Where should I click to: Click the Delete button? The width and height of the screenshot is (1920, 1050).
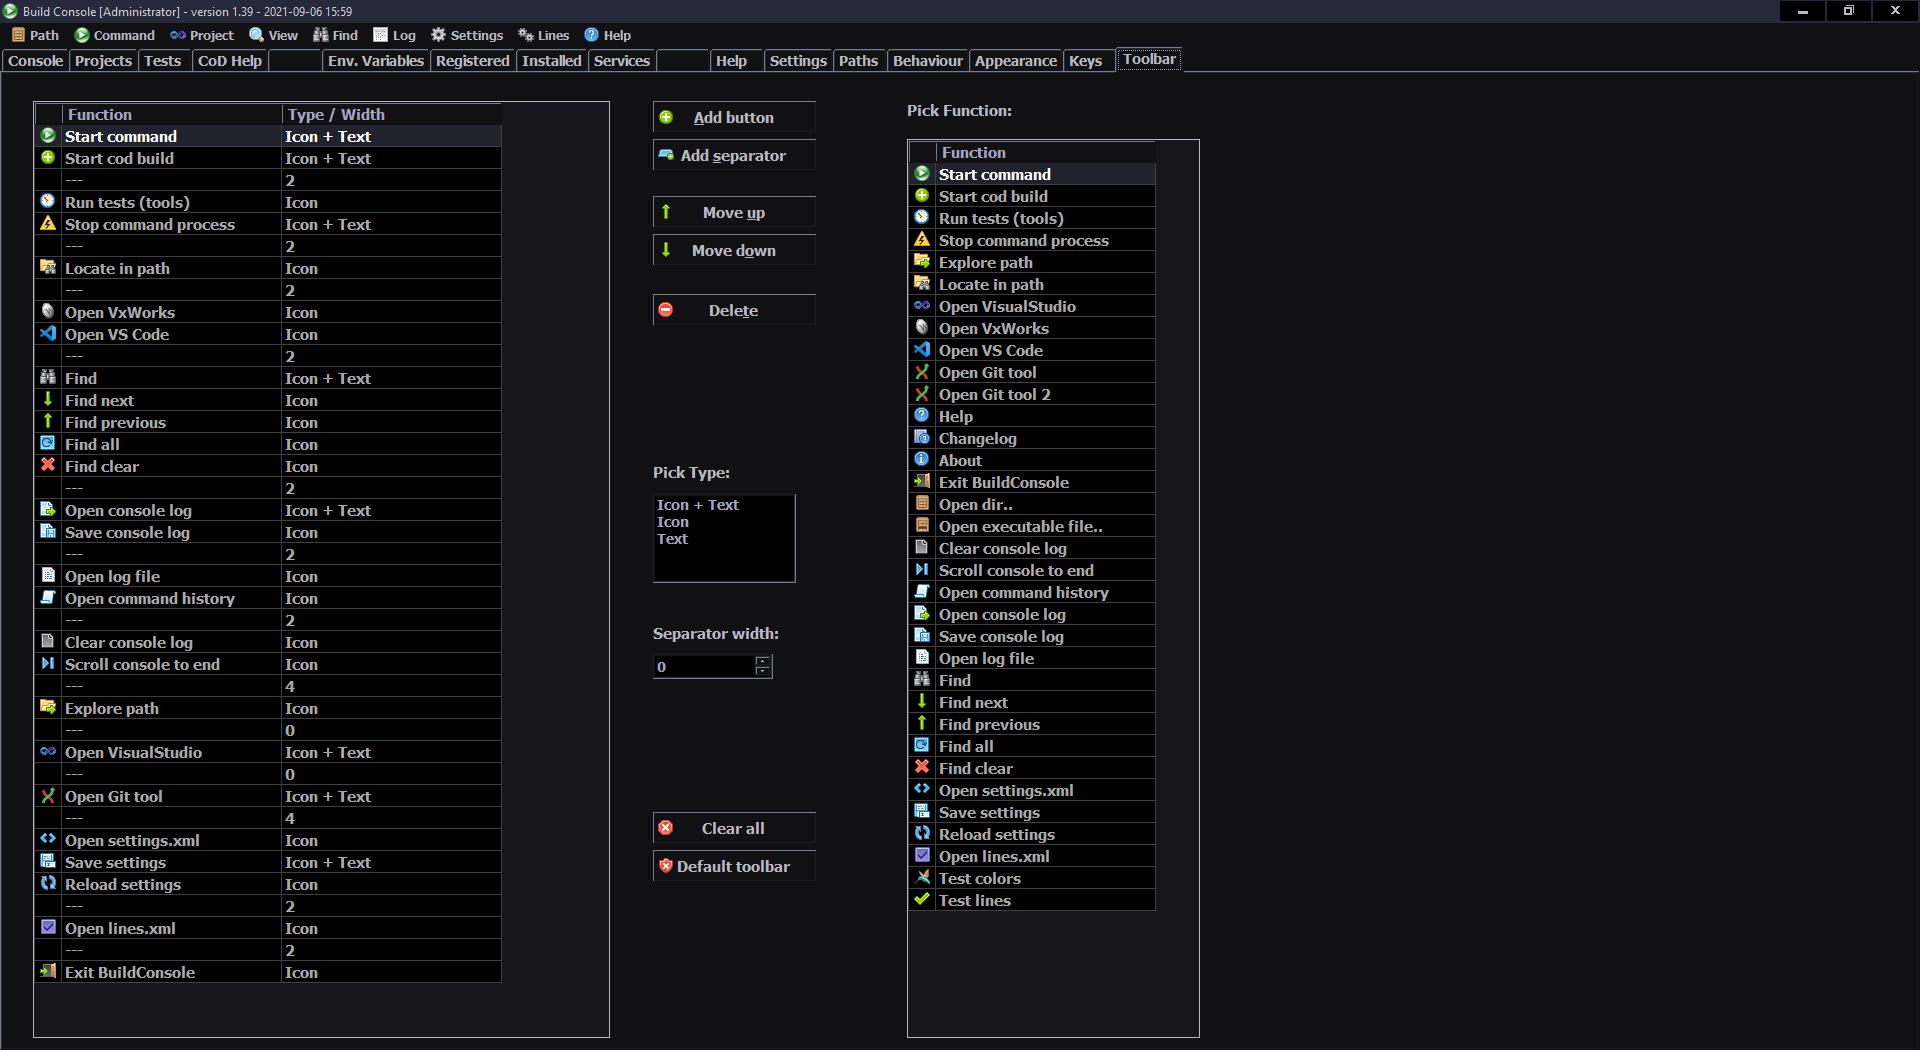pos(734,310)
